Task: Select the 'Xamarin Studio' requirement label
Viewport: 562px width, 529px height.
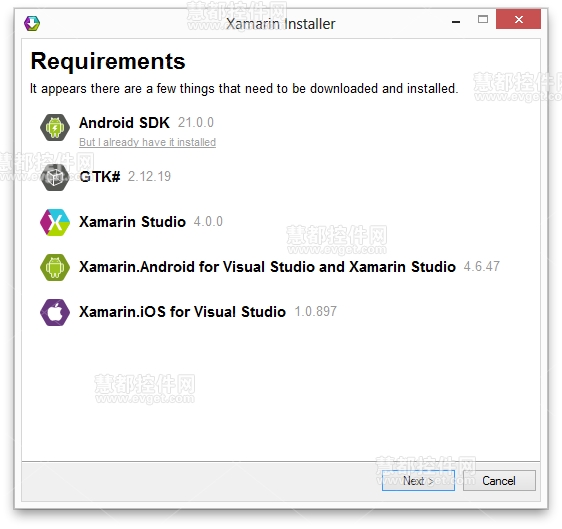Action: pos(132,222)
